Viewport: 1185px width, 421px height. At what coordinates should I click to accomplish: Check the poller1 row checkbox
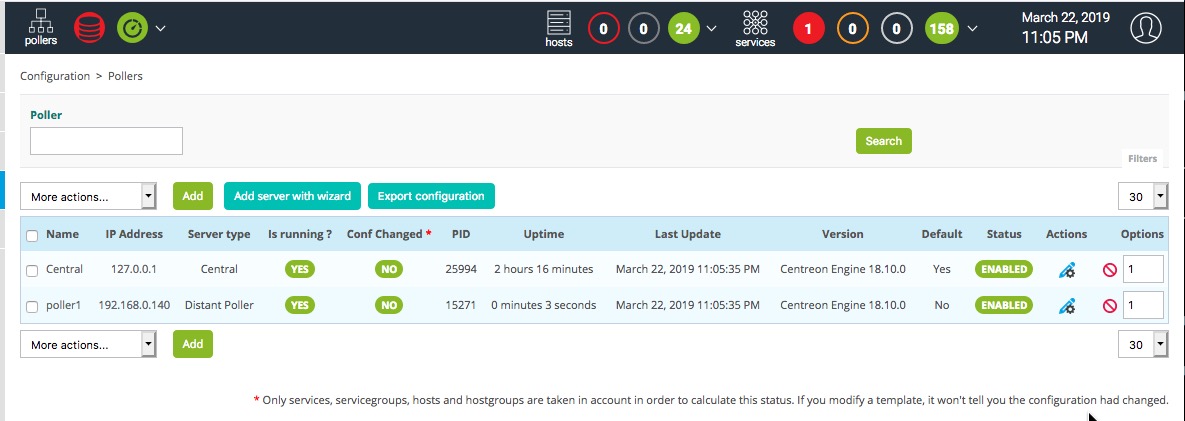click(32, 306)
